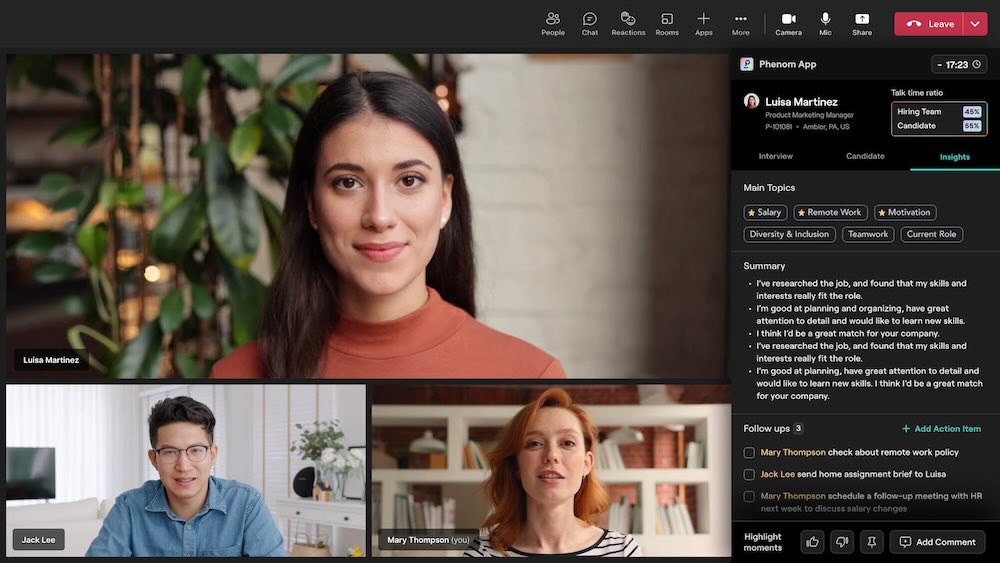Select the Teamwork topic tag
Screen dimensions: 1000x563
click(x=868, y=234)
